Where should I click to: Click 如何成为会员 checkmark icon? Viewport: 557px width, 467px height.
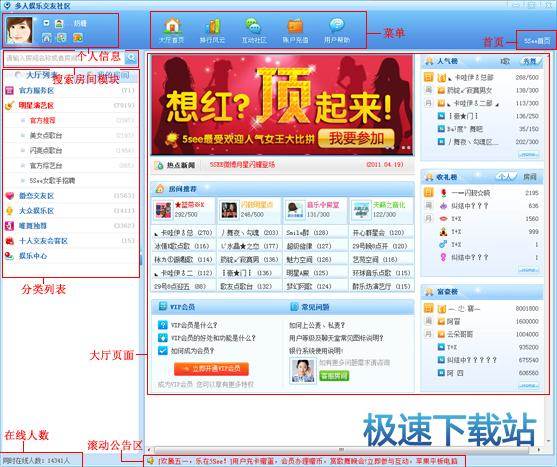[162, 351]
